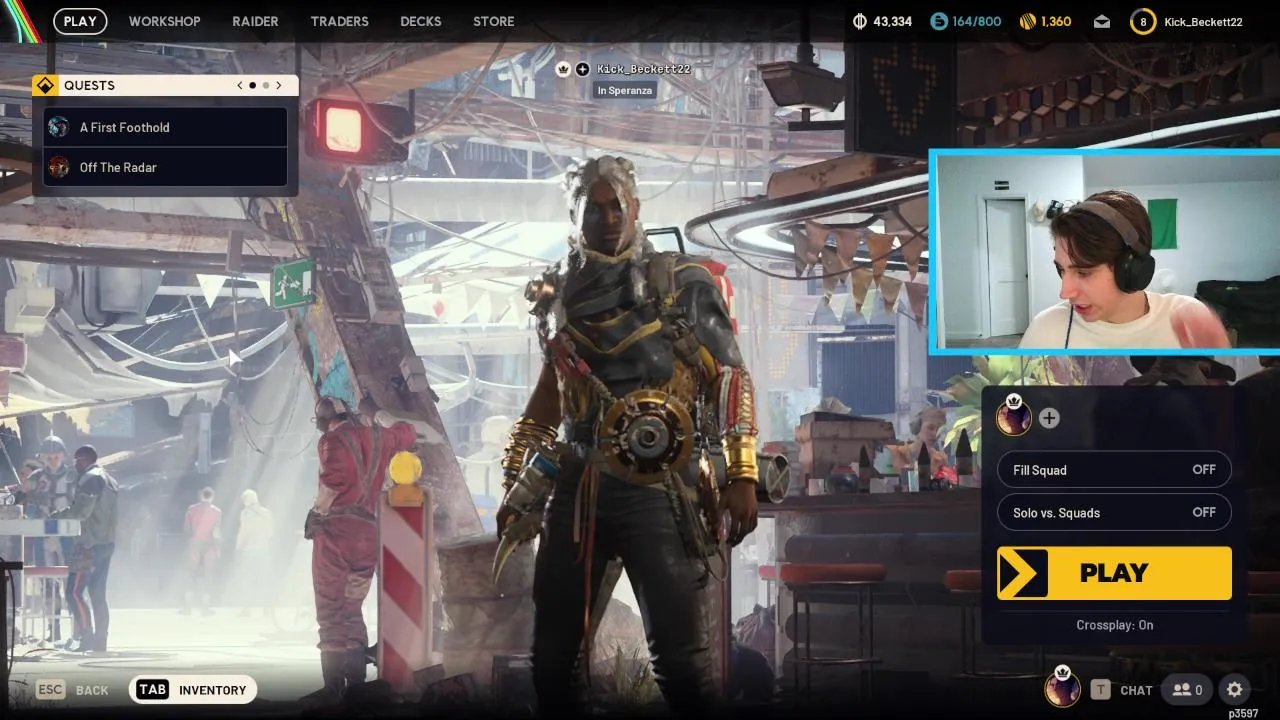
Task: Select the first quests page dot
Action: point(252,85)
